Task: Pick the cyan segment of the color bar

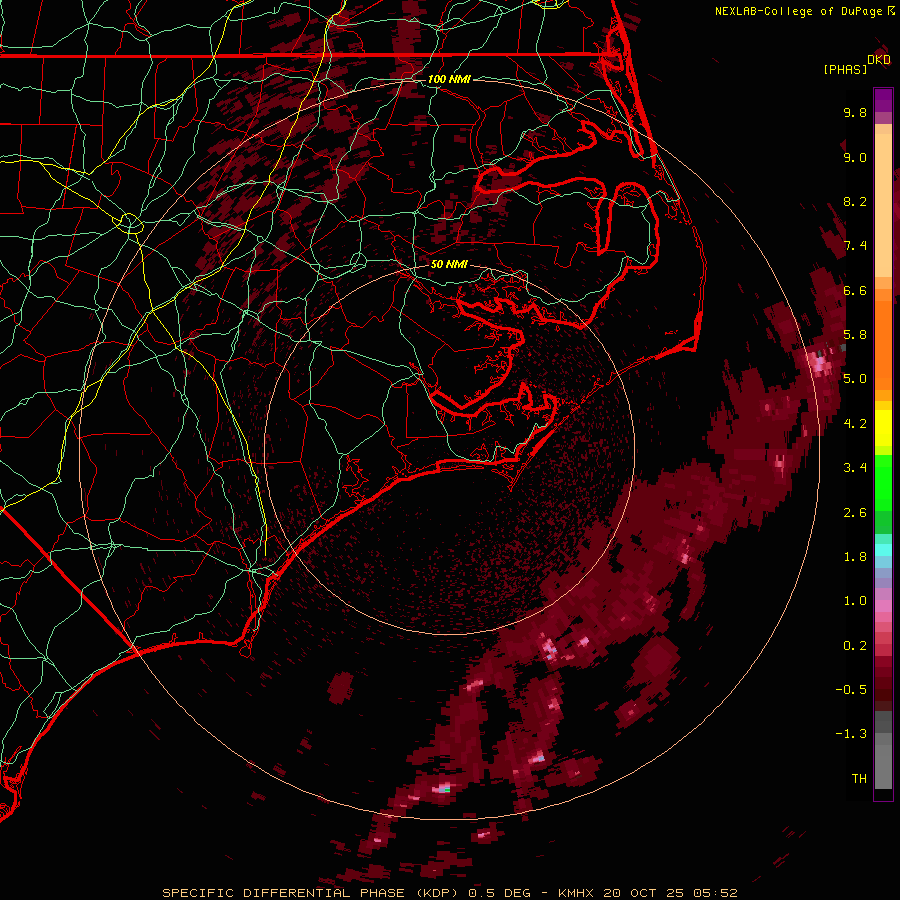Action: click(883, 550)
